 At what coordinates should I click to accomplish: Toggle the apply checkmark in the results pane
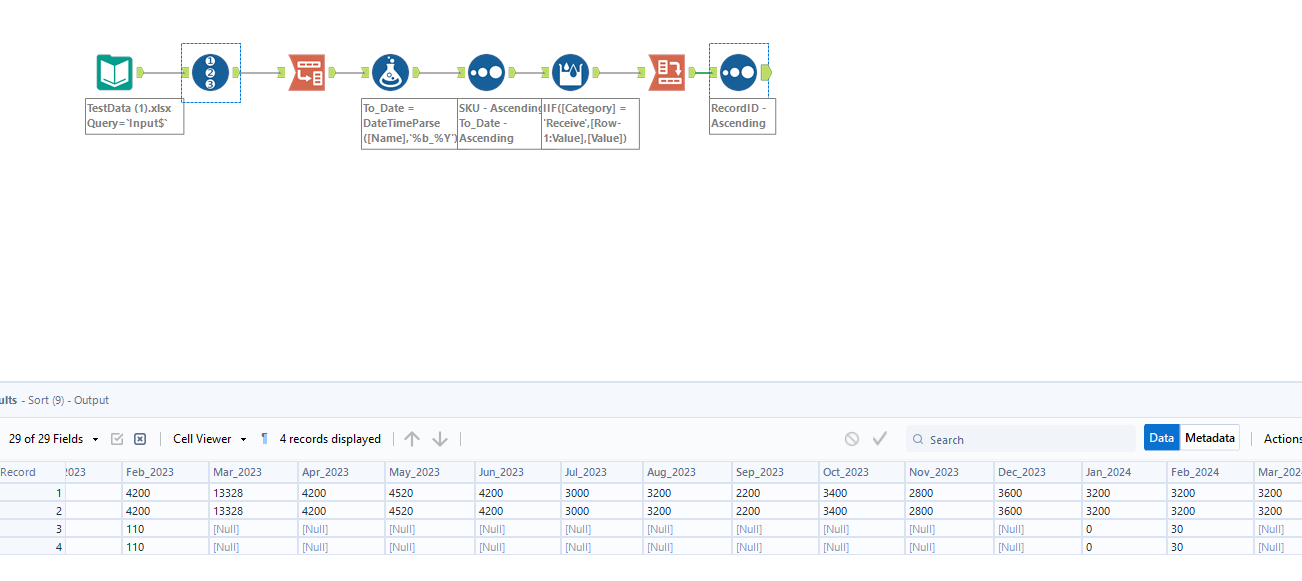pos(880,438)
